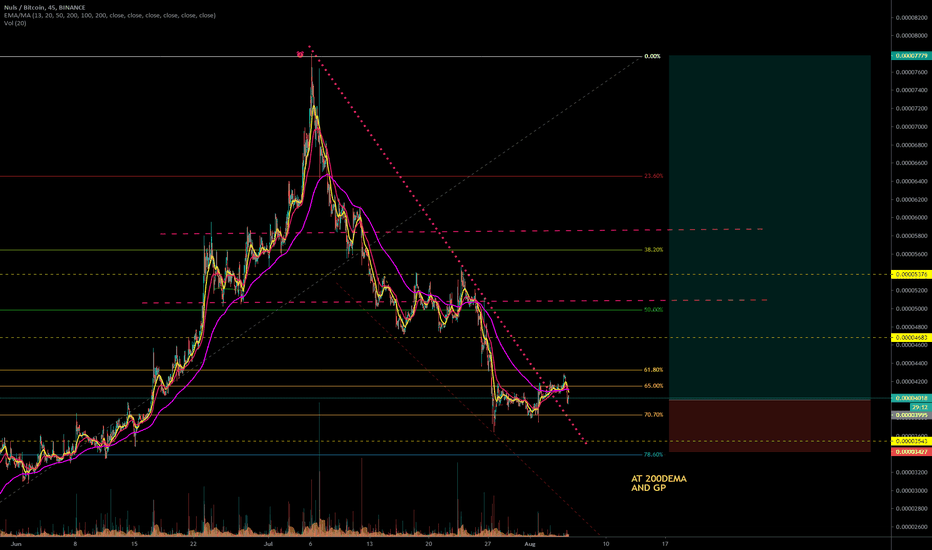Viewport: 932px width, 550px height.
Task: Click the '13' date on the time axis
Action: pyautogui.click(x=370, y=544)
